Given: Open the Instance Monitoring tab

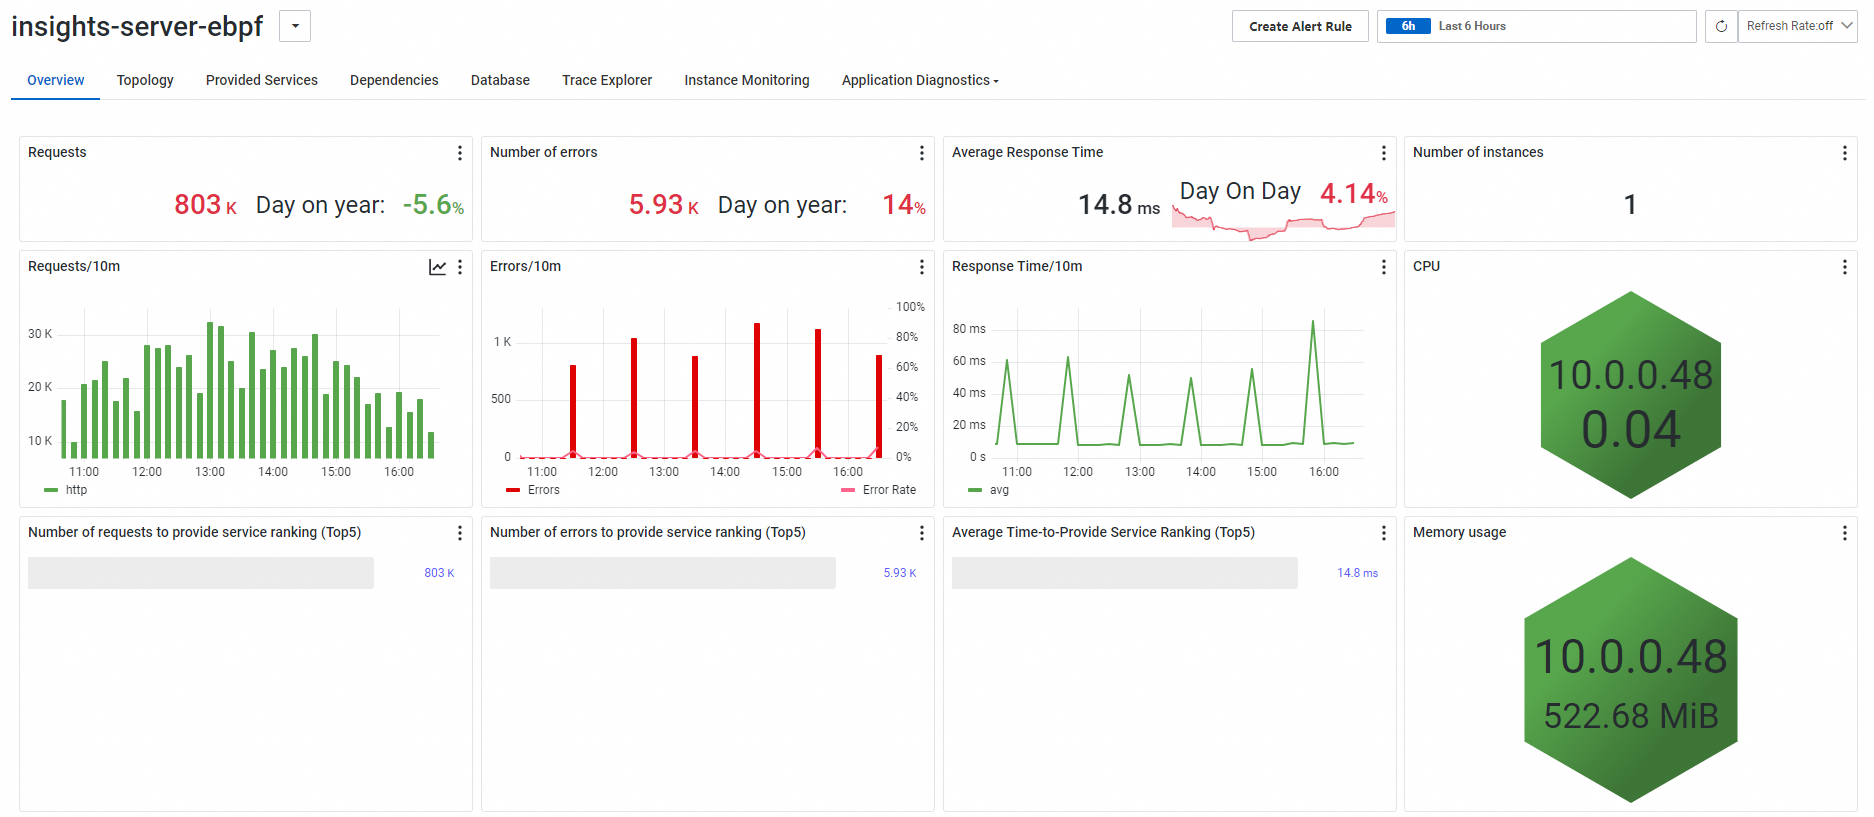Looking at the screenshot, I should 747,80.
